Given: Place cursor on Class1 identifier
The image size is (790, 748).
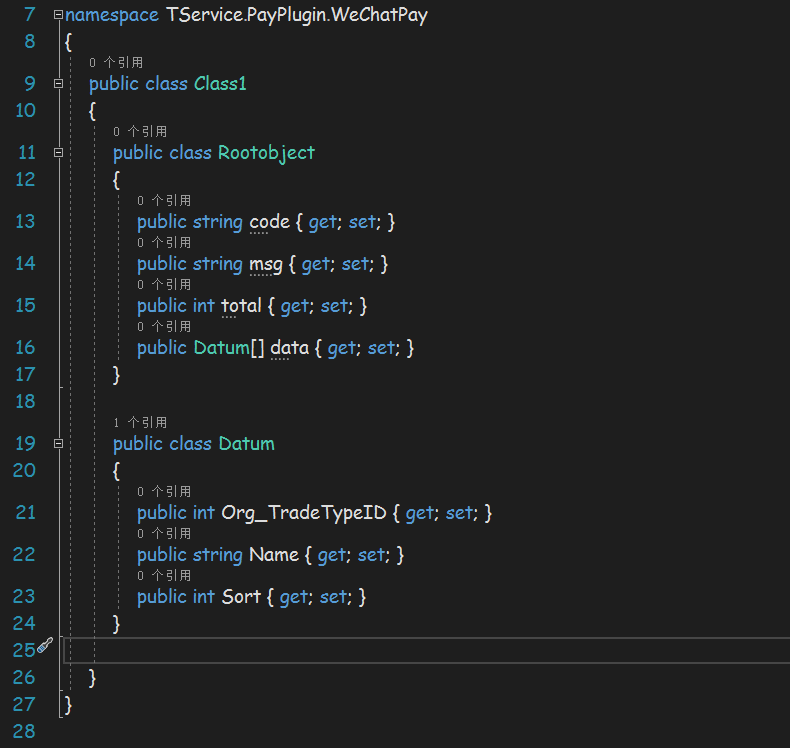Looking at the screenshot, I should point(220,84).
